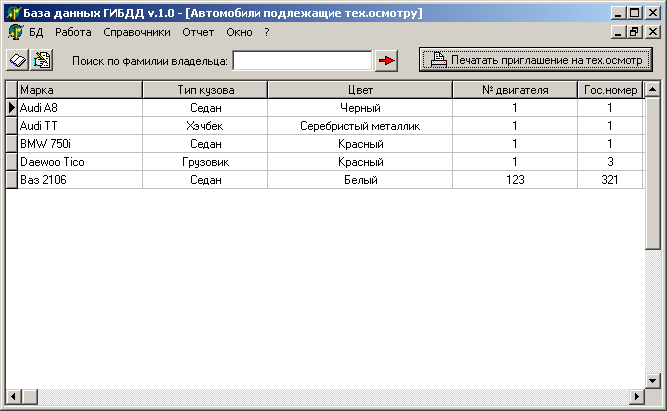Select the Daewoo Tico cell
The height and width of the screenshot is (411, 667).
tap(80, 162)
